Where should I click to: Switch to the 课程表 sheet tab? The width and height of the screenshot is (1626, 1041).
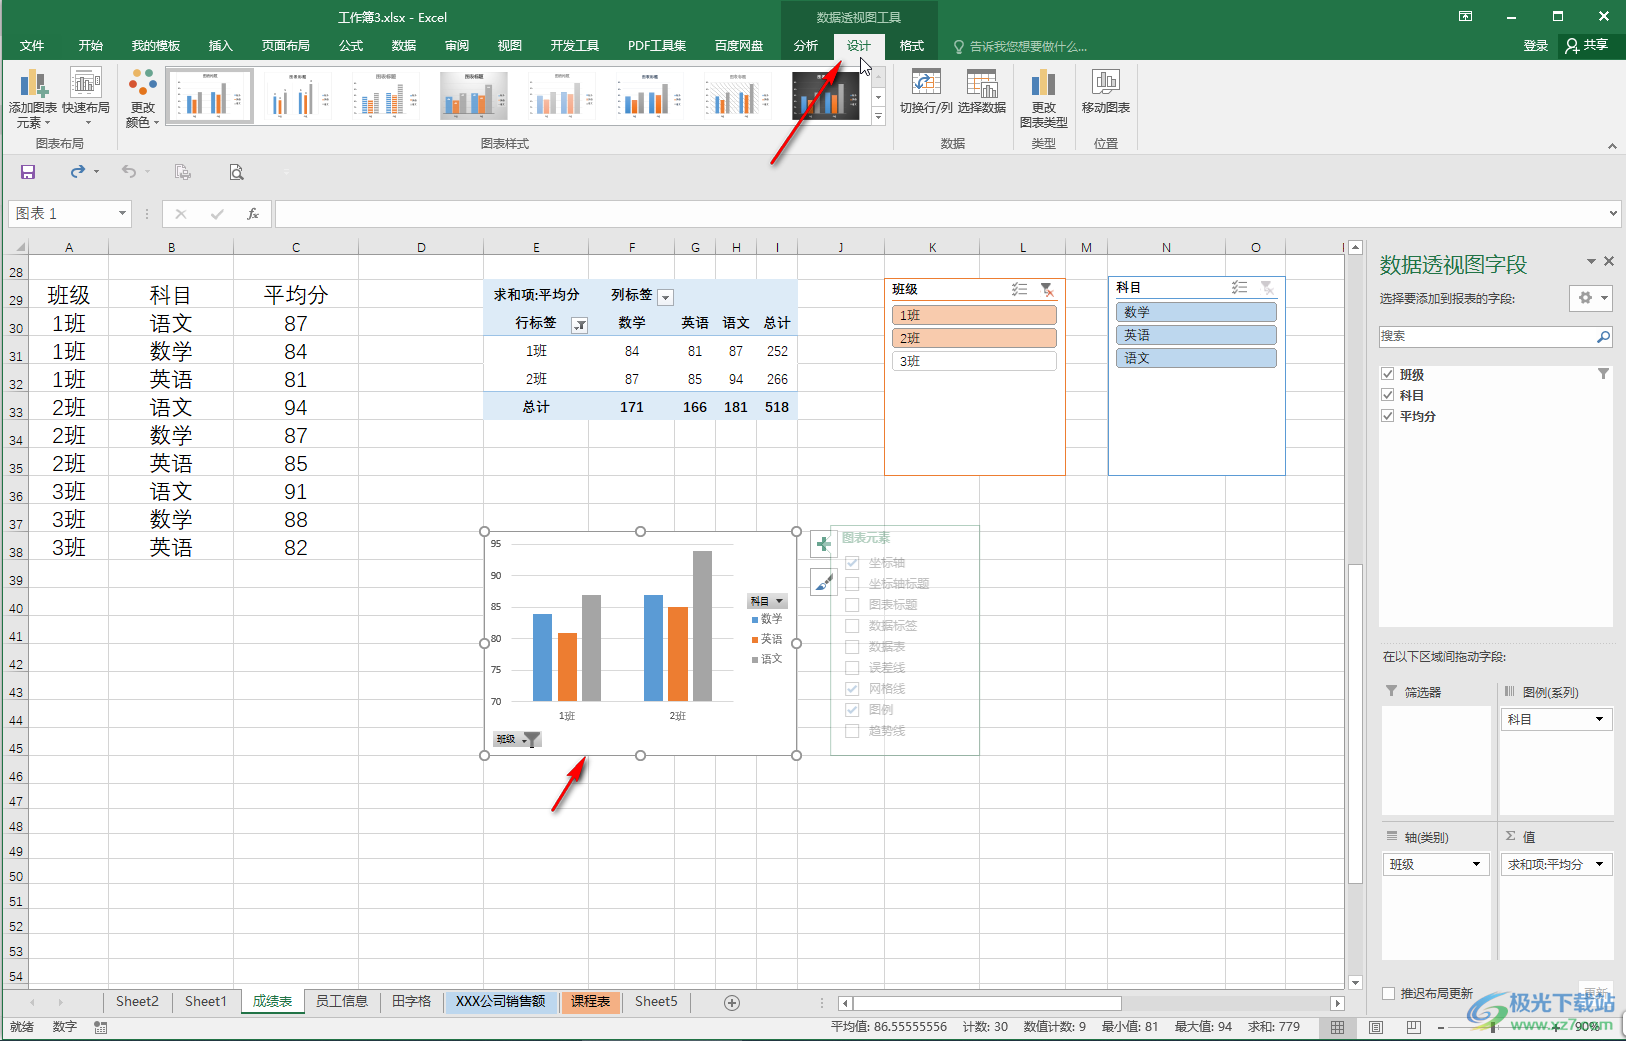point(591,1002)
